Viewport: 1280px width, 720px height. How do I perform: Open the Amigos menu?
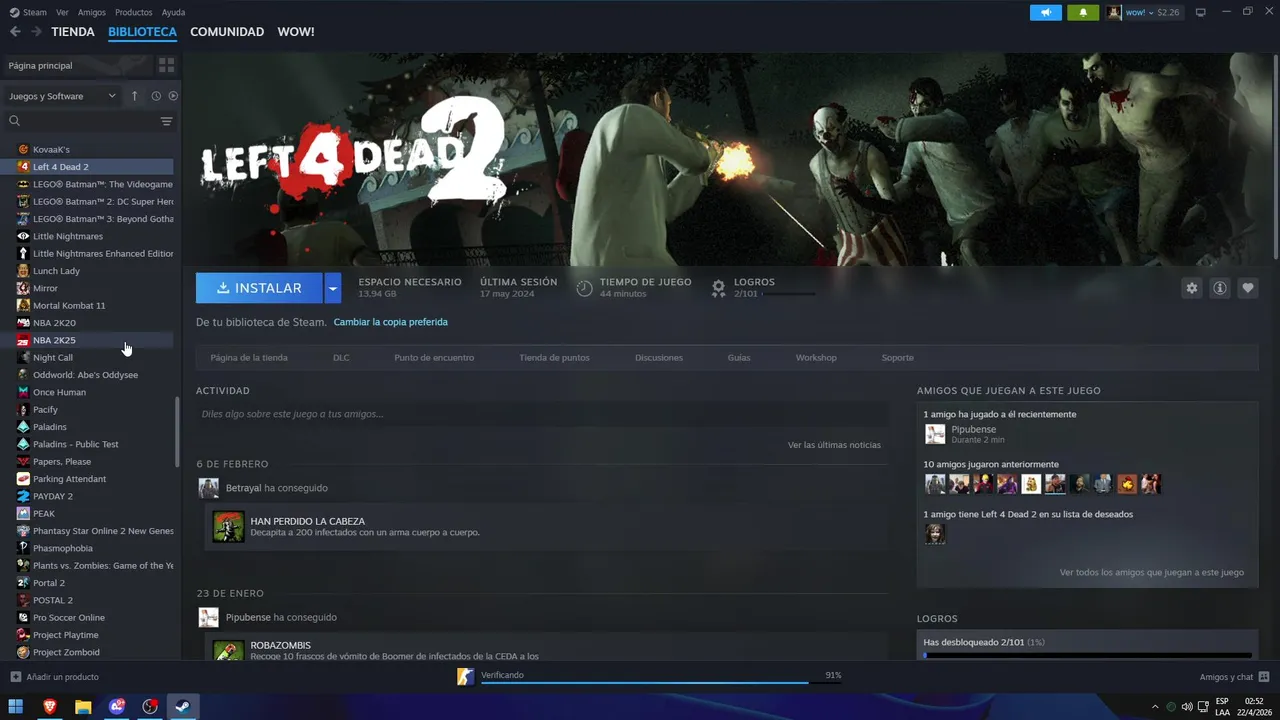tap(92, 12)
